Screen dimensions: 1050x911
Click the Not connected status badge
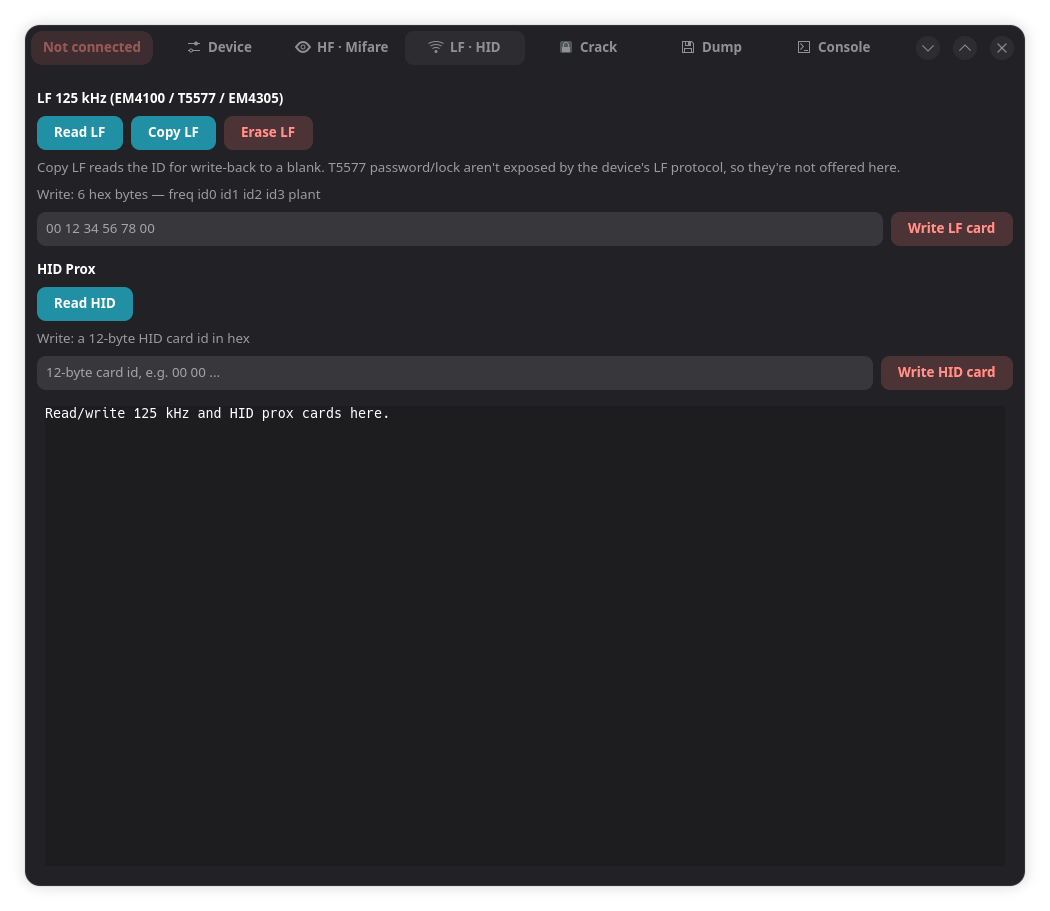[92, 48]
